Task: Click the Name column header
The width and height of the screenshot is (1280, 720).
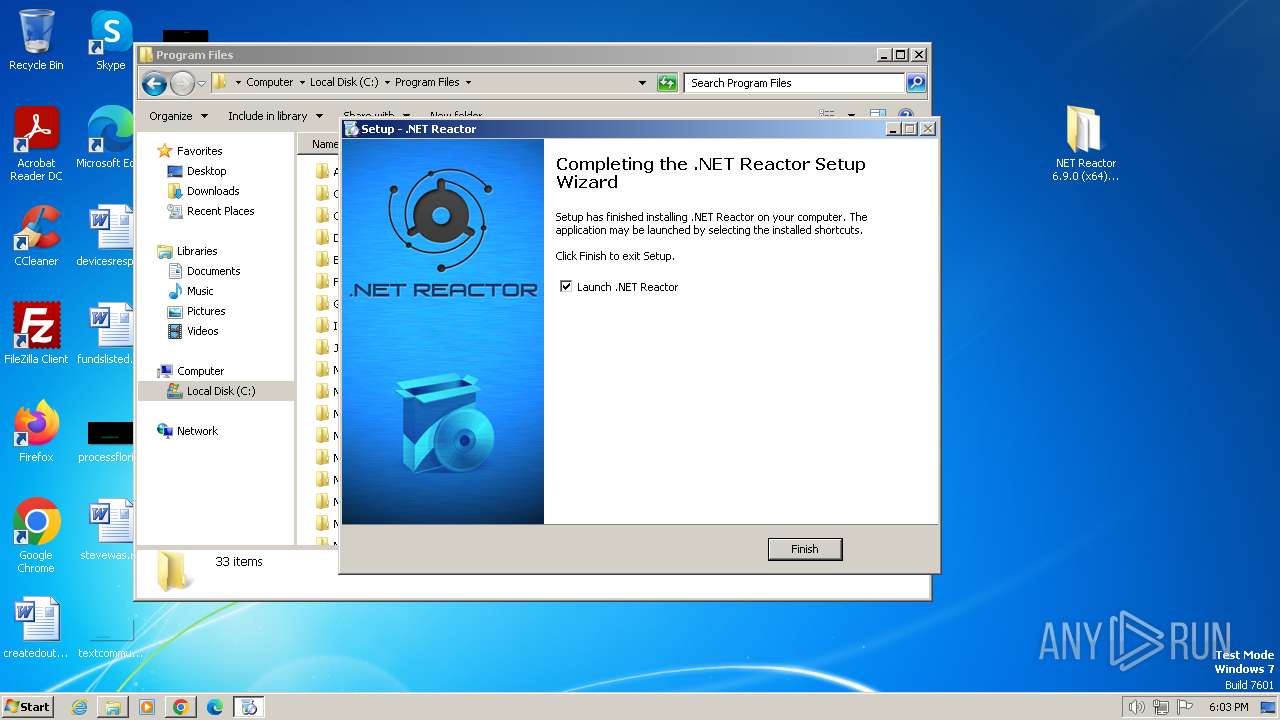Action: [x=320, y=144]
